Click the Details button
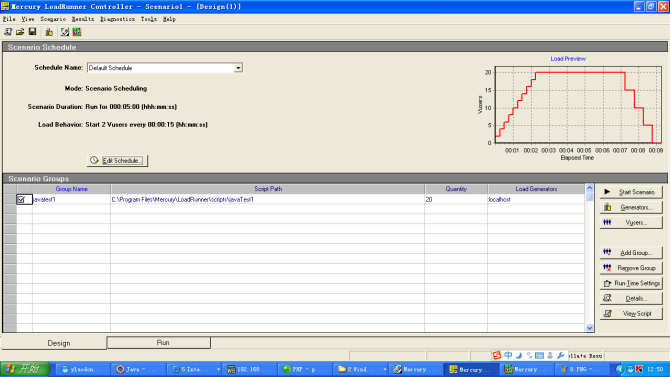This screenshot has height=377, width=670. pyautogui.click(x=631, y=298)
